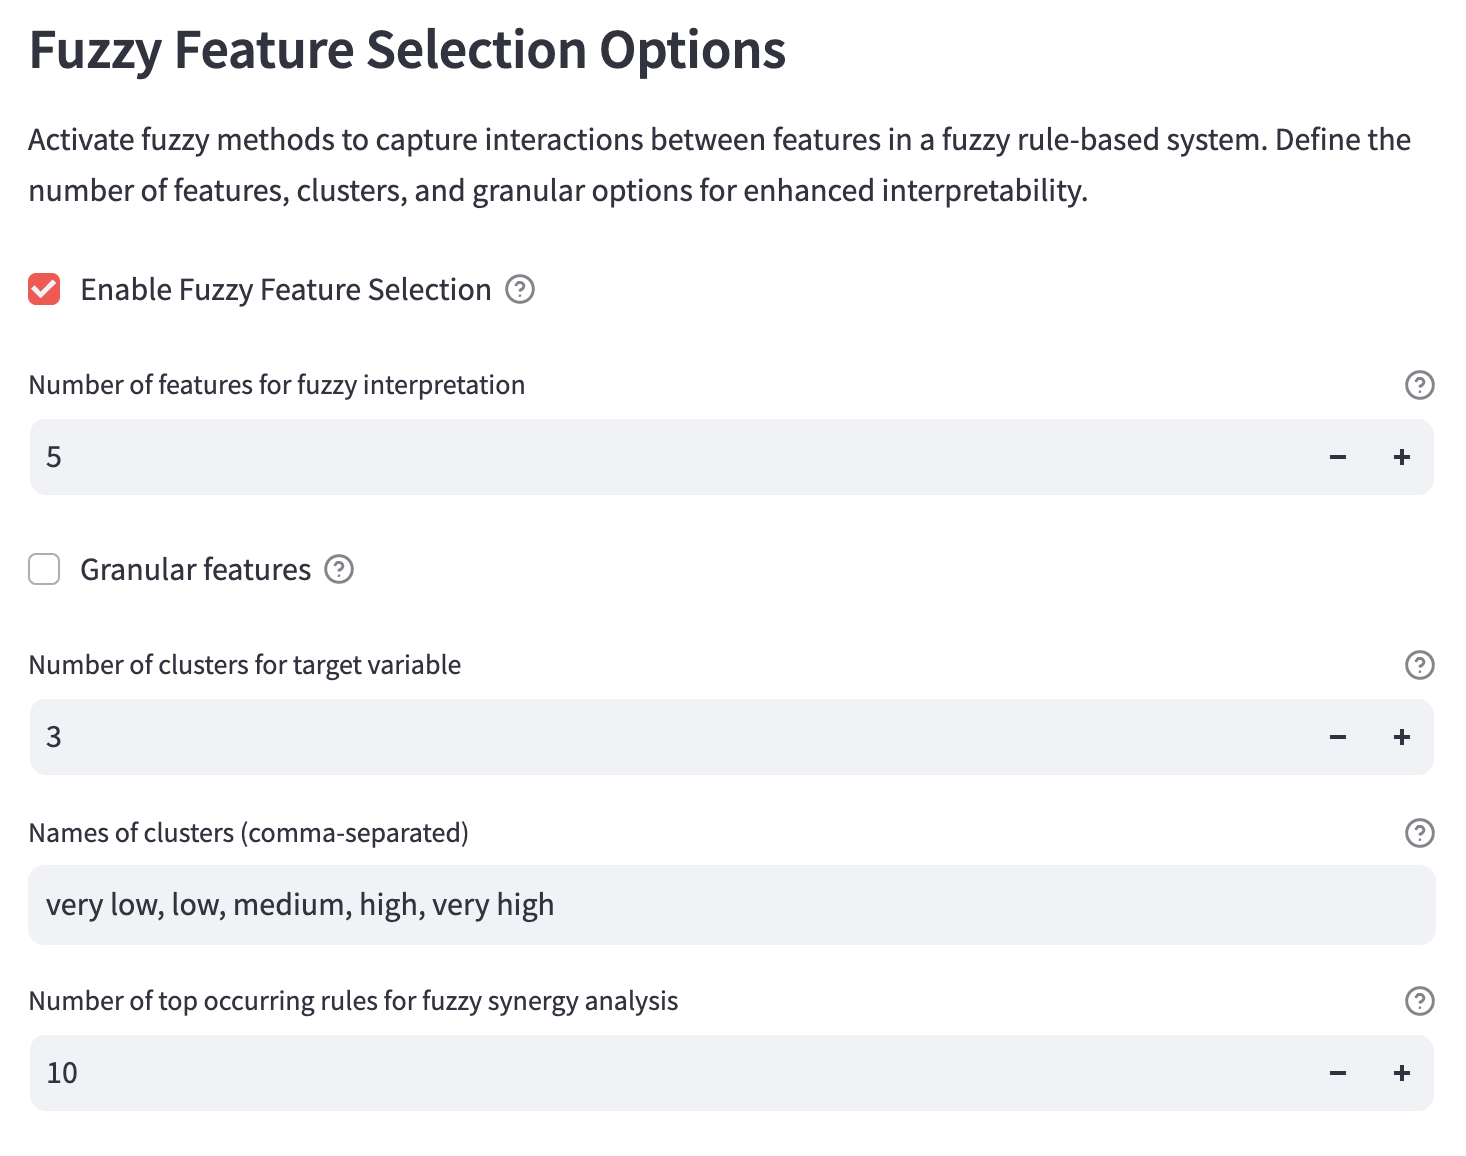The height and width of the screenshot is (1156, 1466).
Task: Decrease number of clusters for target variable
Action: (1337, 737)
